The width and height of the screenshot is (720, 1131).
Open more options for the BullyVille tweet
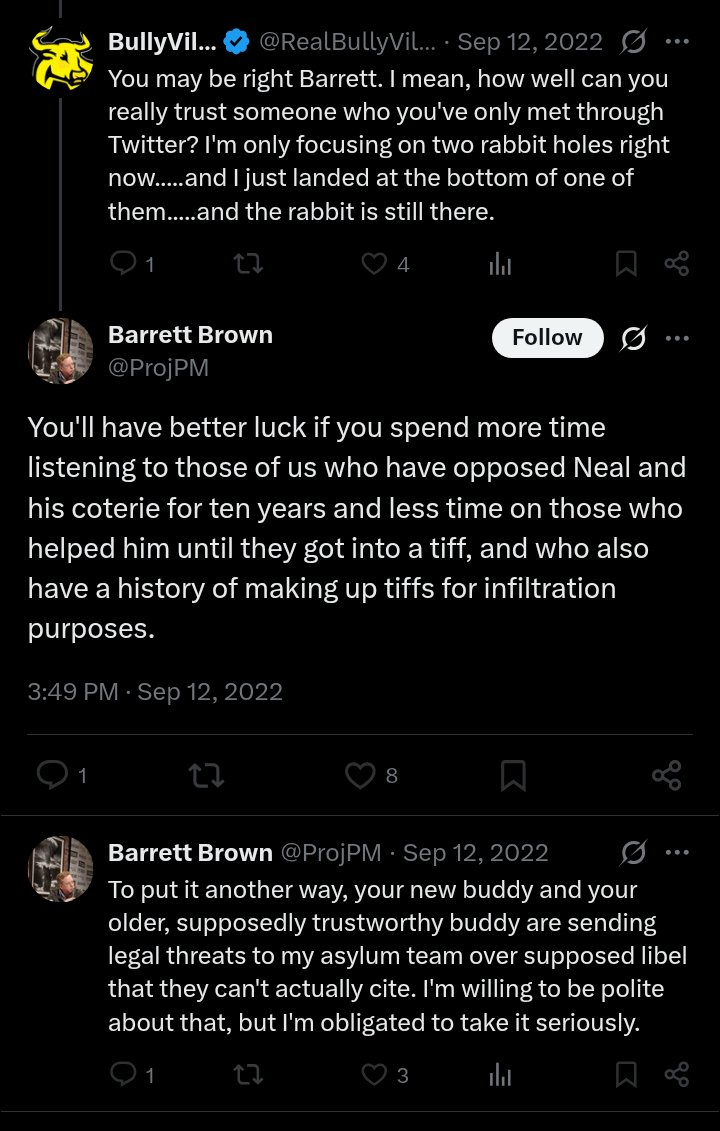pos(677,42)
